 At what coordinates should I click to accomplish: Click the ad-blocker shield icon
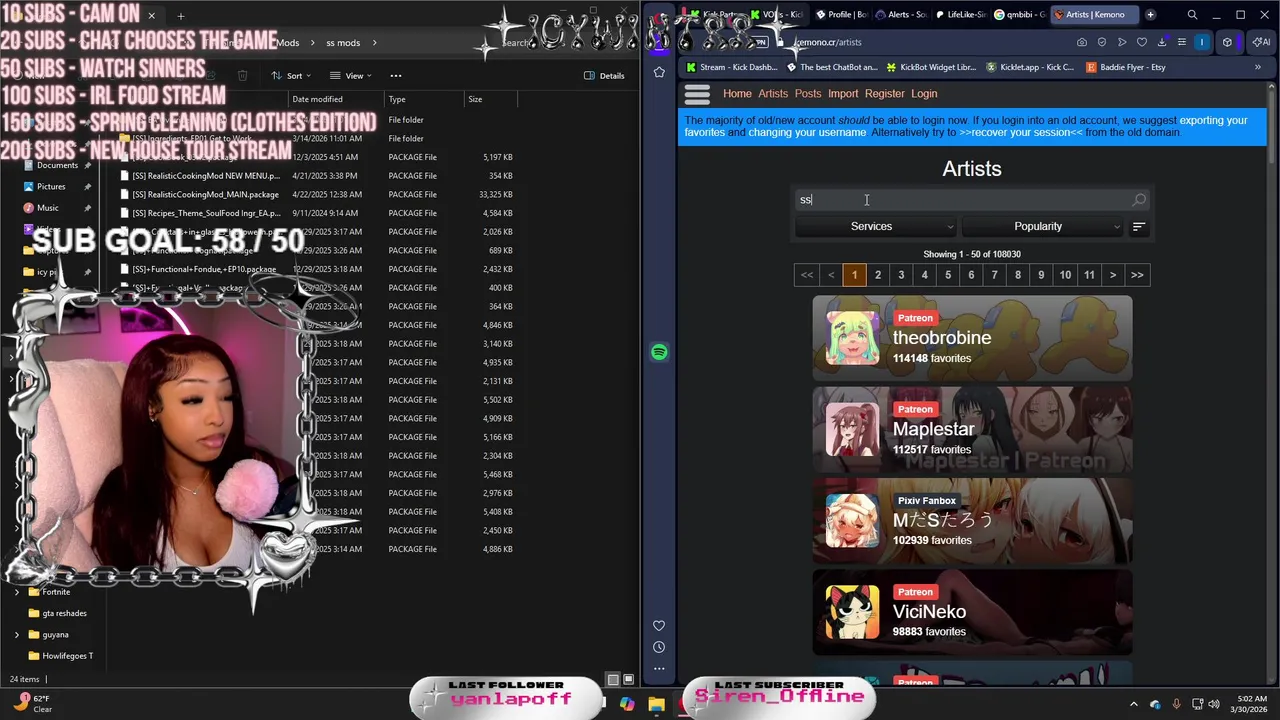[x=1102, y=42]
